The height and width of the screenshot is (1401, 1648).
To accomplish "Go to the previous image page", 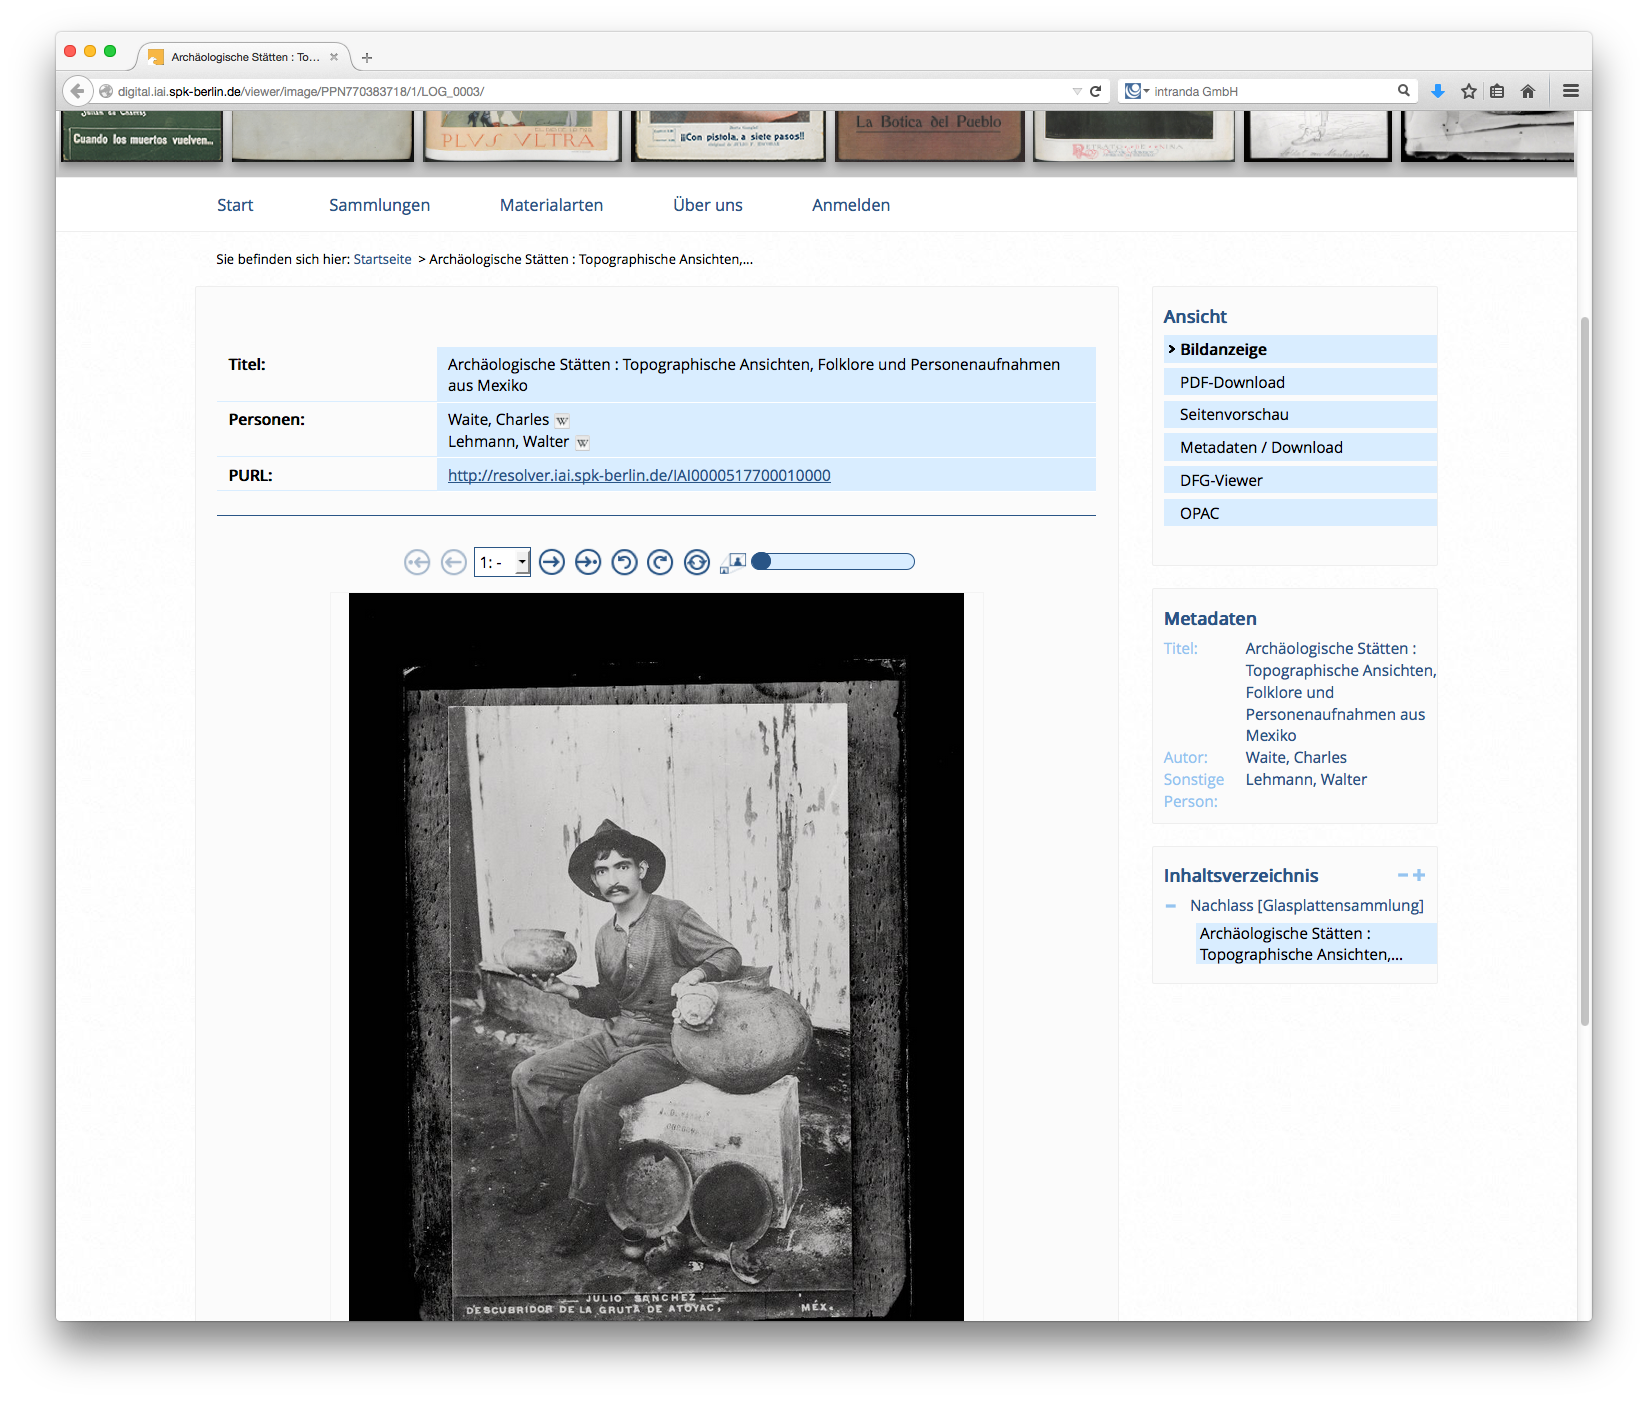I will tap(454, 562).
